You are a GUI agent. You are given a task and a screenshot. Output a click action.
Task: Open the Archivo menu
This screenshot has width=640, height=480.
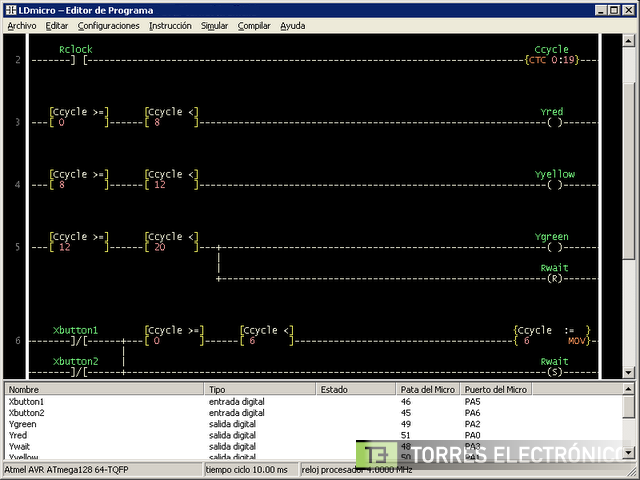pyautogui.click(x=22, y=26)
